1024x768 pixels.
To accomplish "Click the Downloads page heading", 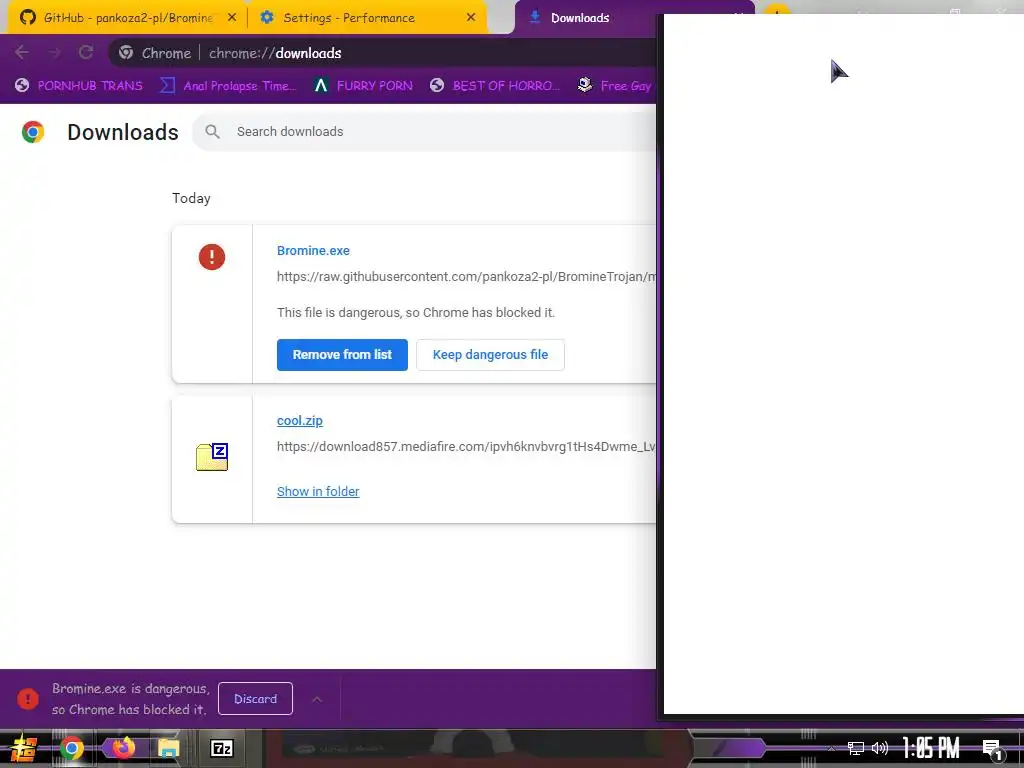I will coord(123,132).
